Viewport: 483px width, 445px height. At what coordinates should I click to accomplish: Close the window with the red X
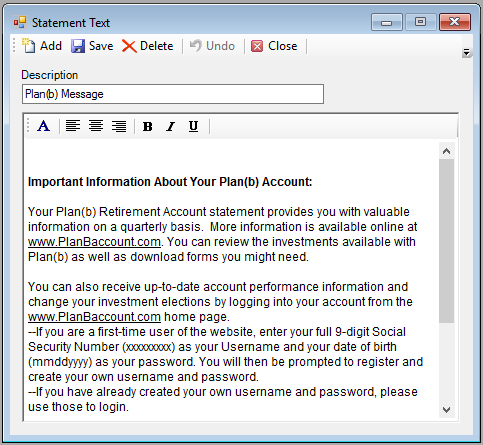pos(455,22)
